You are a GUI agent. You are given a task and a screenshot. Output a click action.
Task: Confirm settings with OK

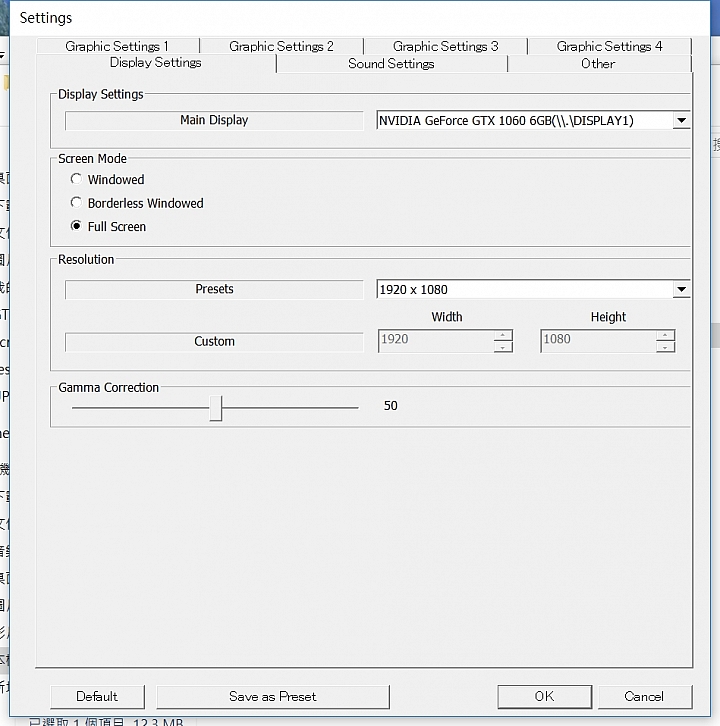coord(545,696)
